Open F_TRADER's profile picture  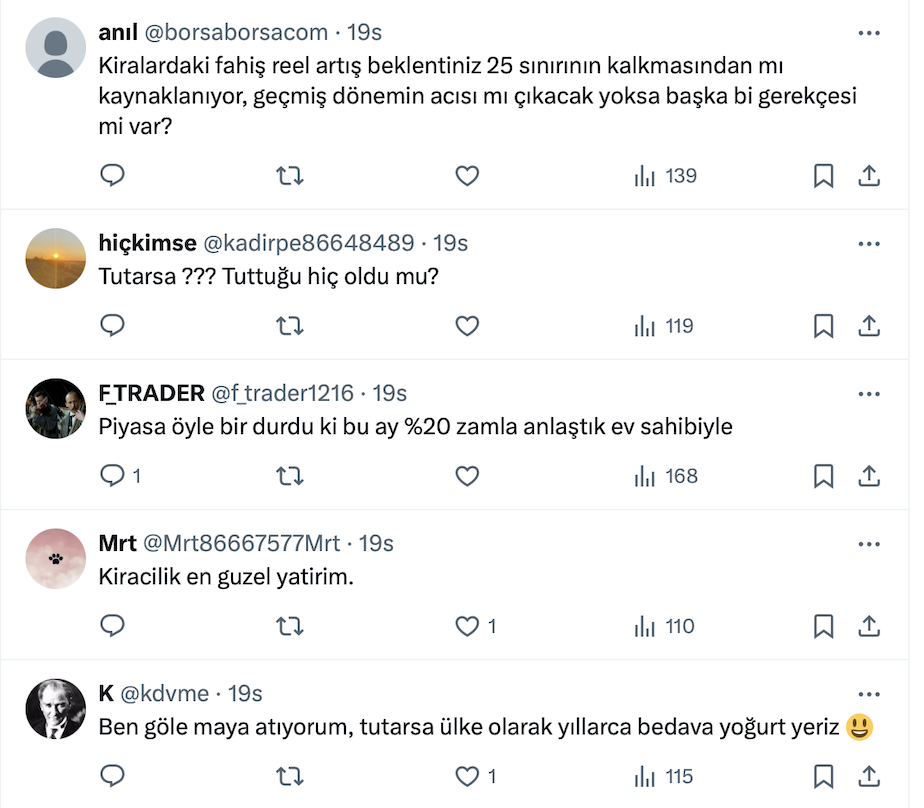coord(55,408)
